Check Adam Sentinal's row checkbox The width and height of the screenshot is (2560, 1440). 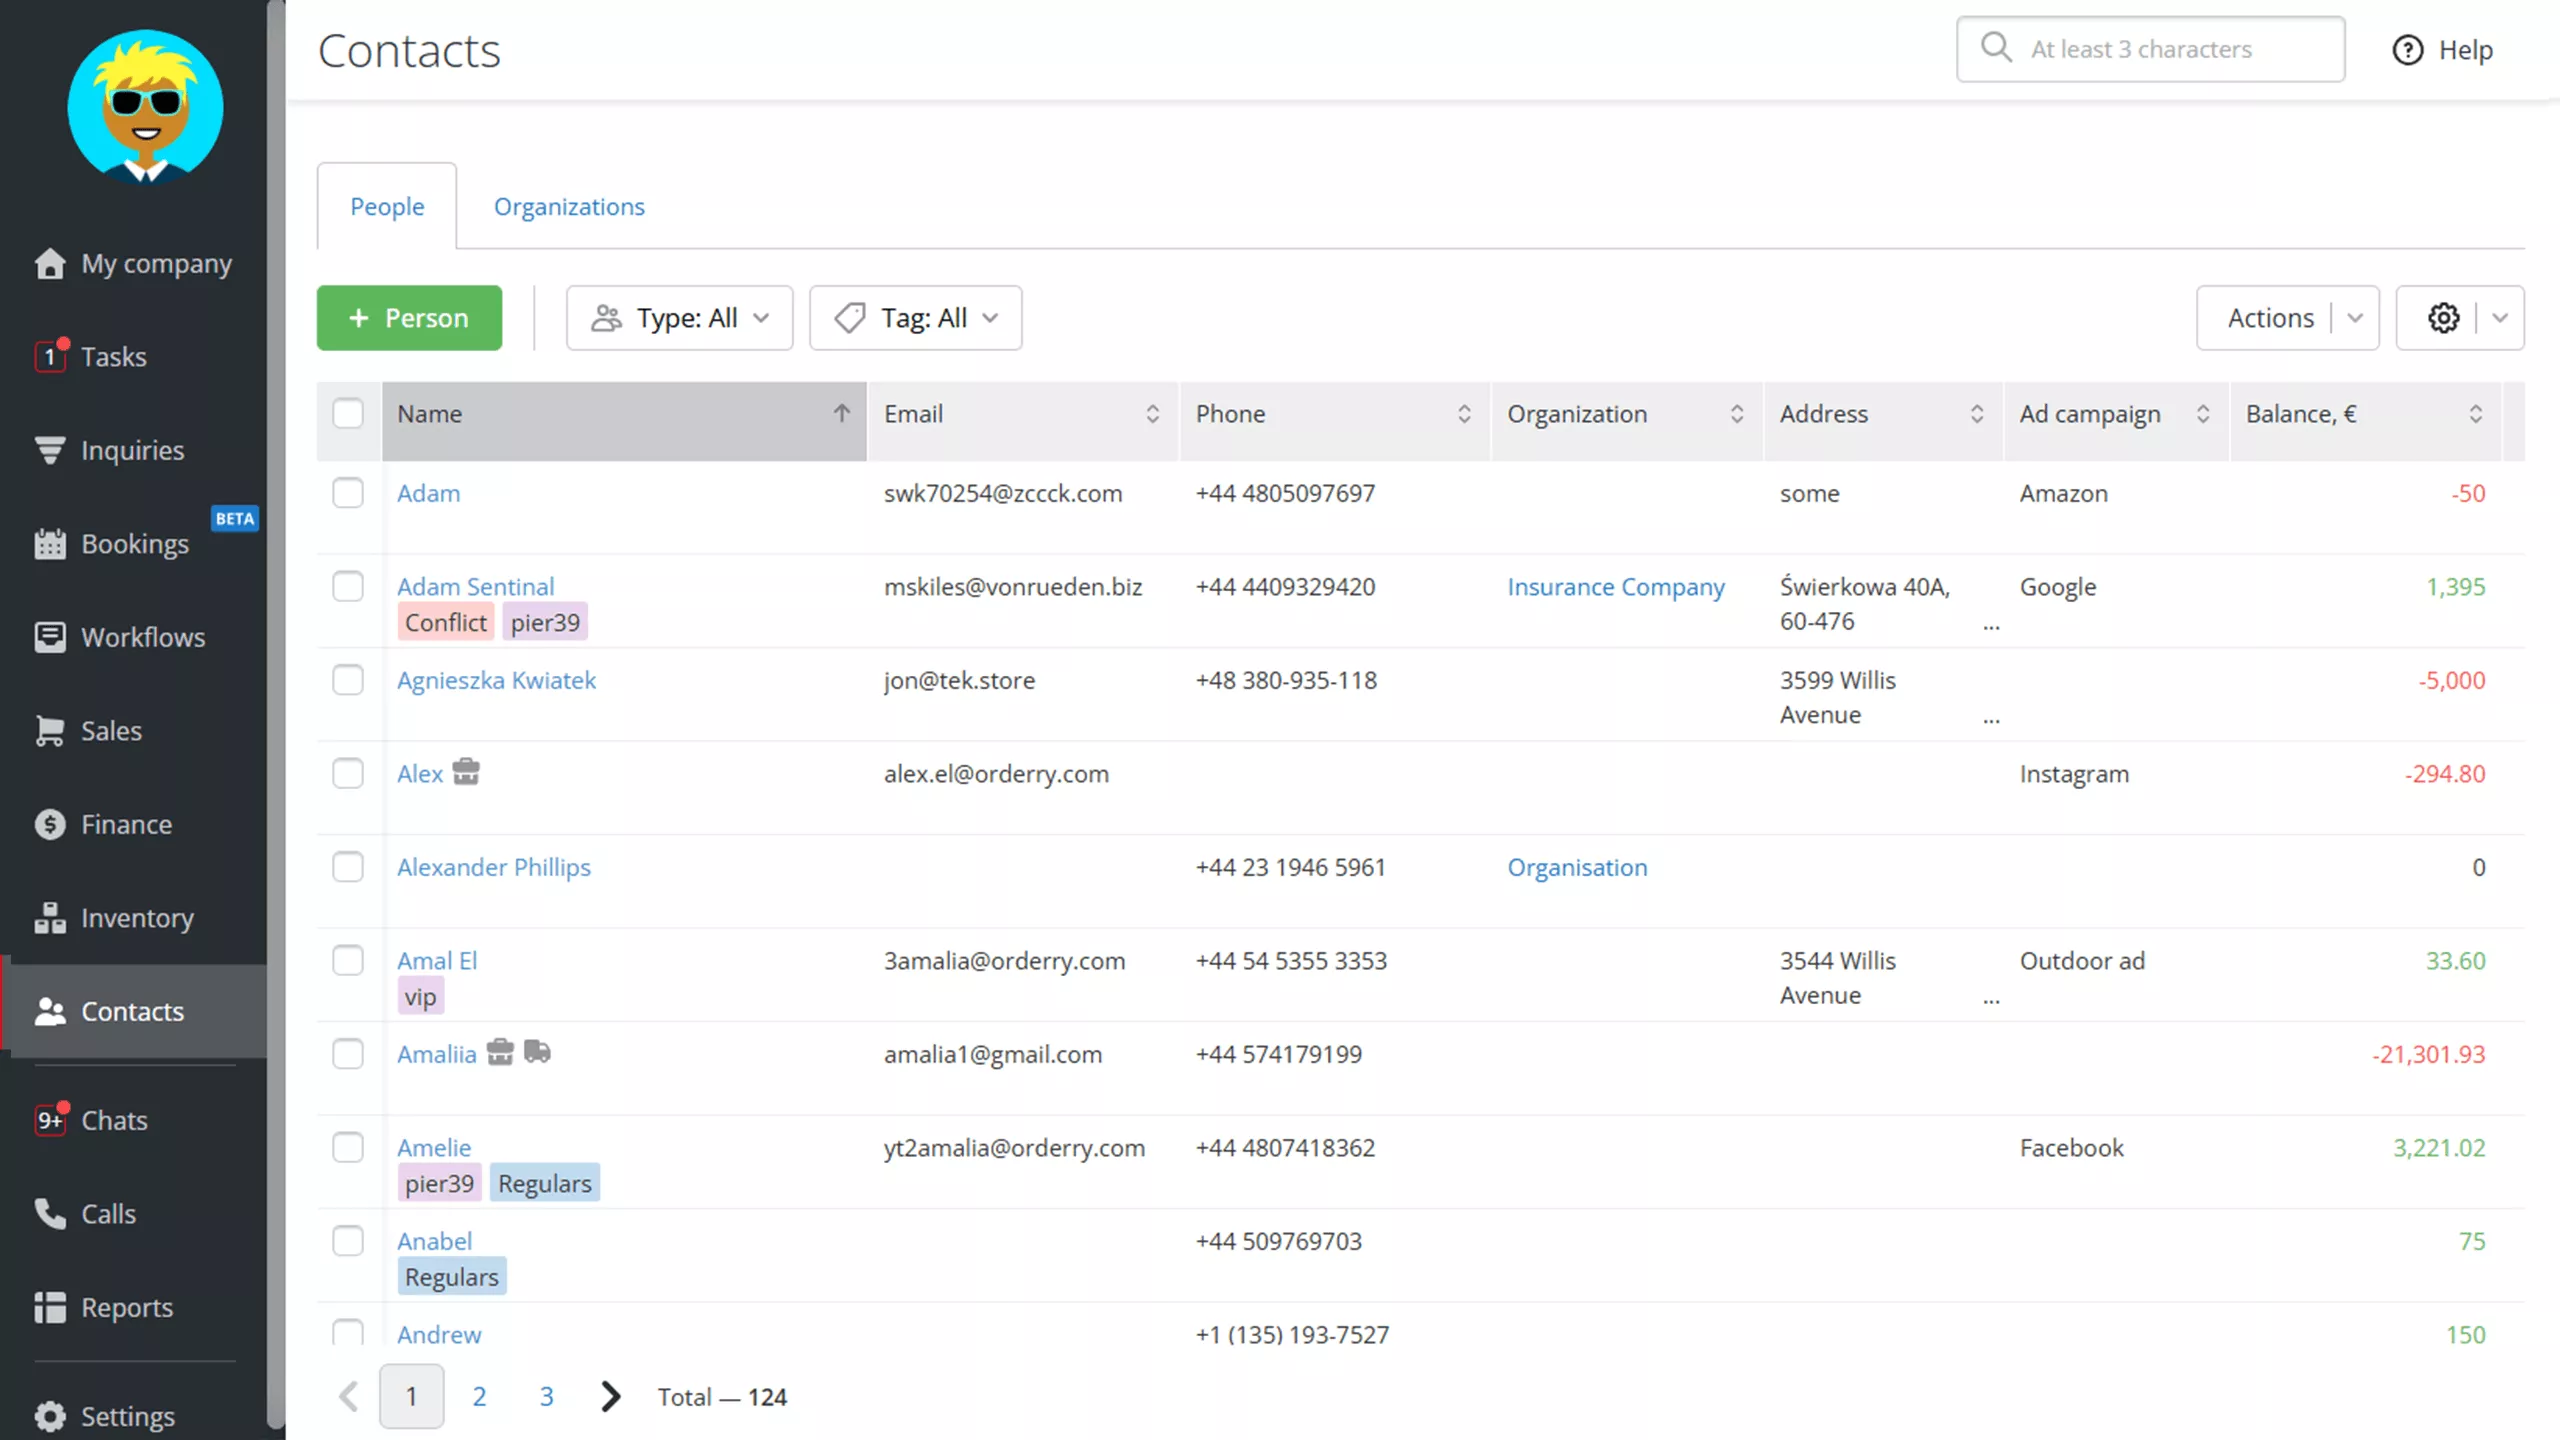point(348,587)
